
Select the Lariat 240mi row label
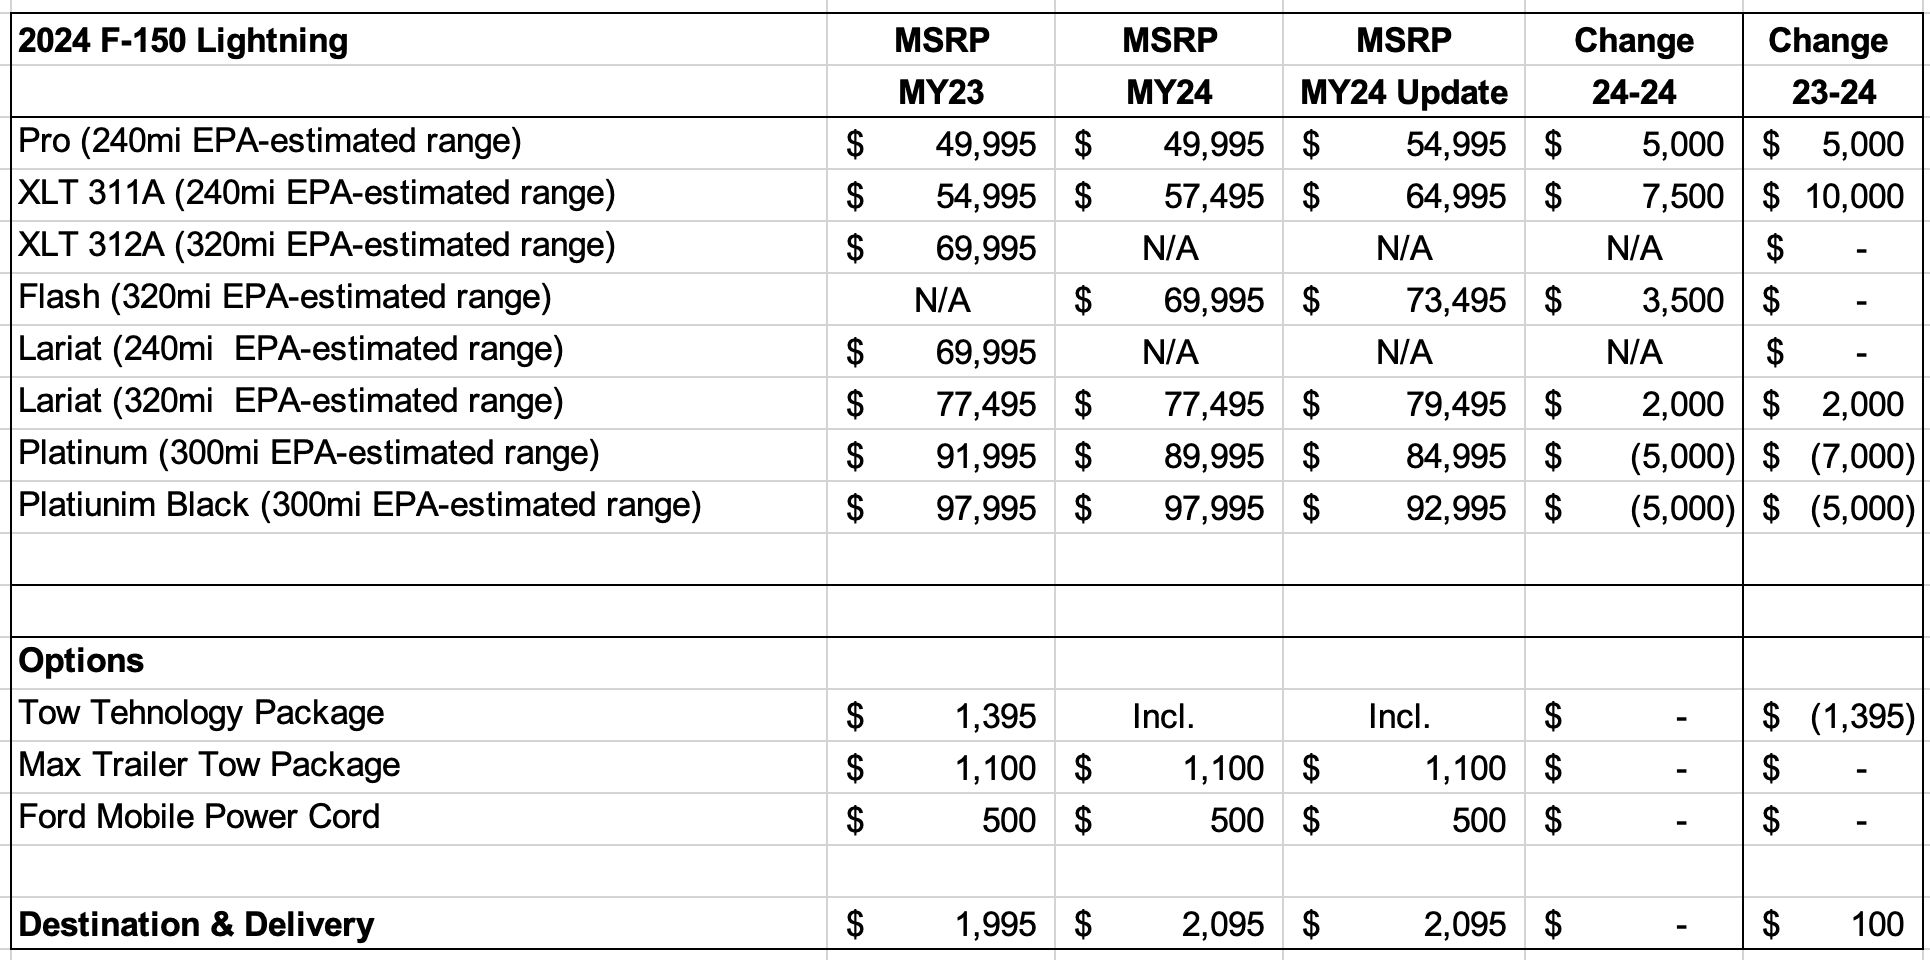point(291,349)
